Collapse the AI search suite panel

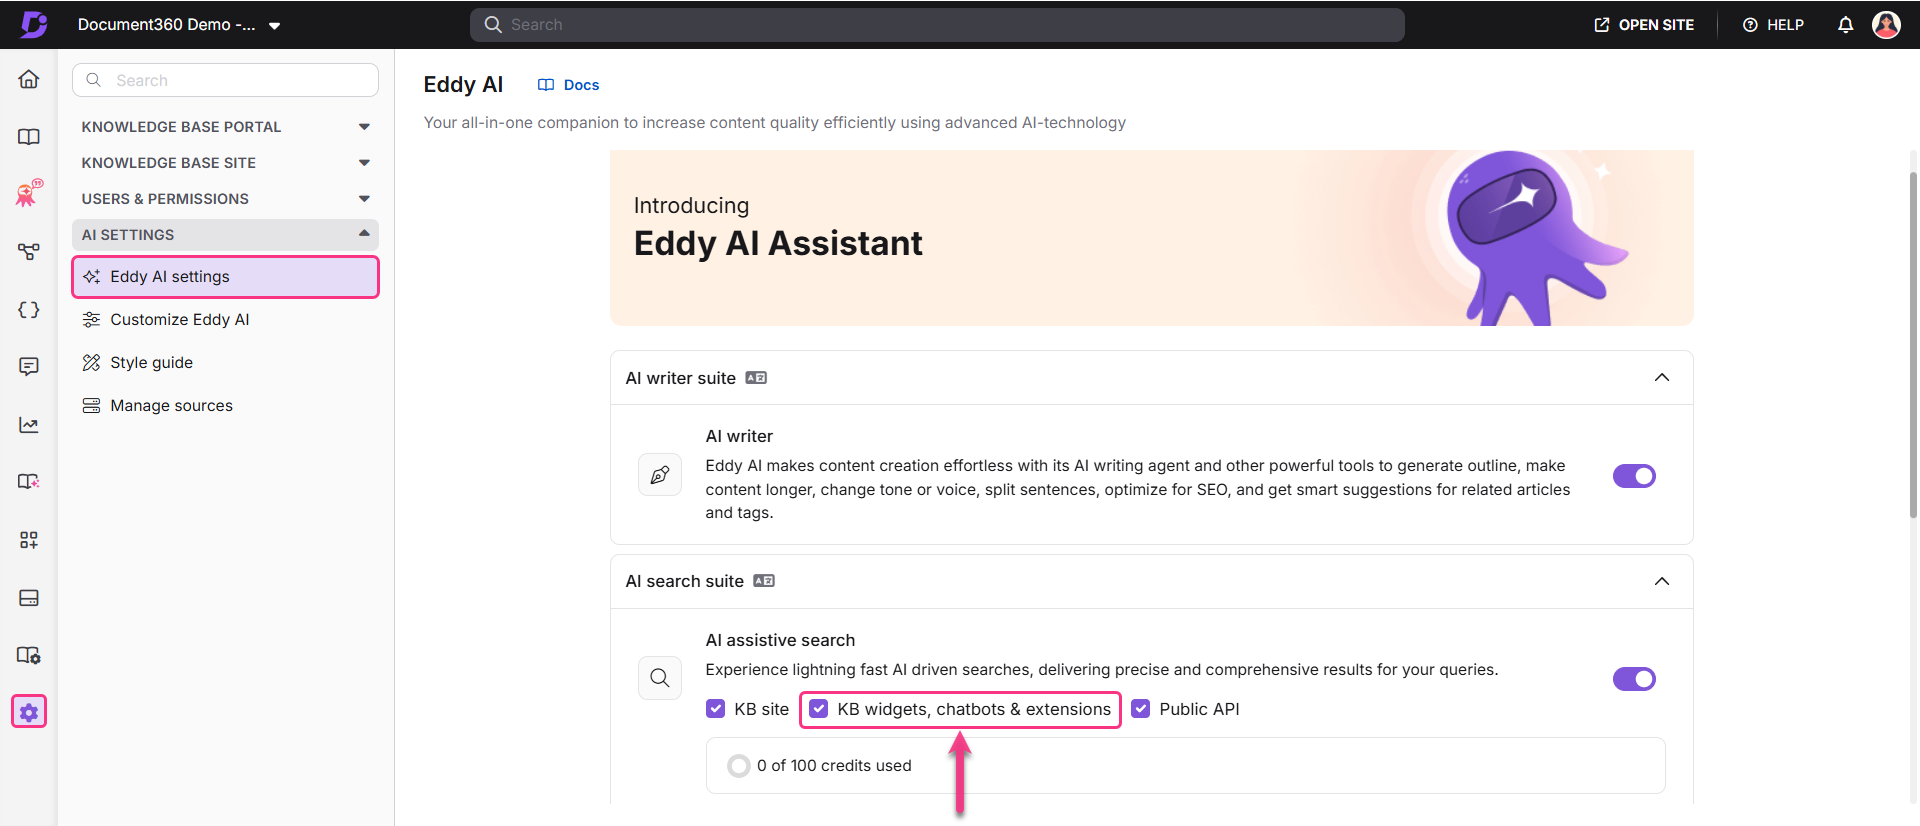click(1662, 581)
